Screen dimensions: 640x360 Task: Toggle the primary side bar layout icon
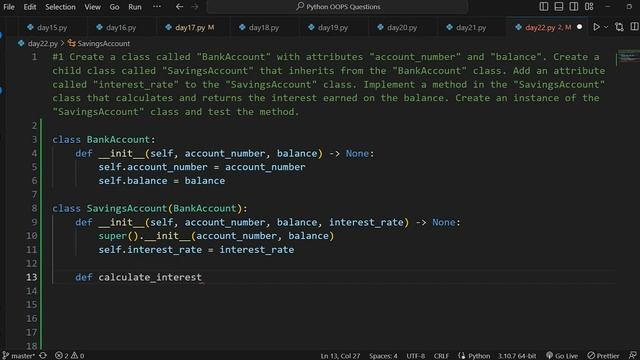click(544, 7)
